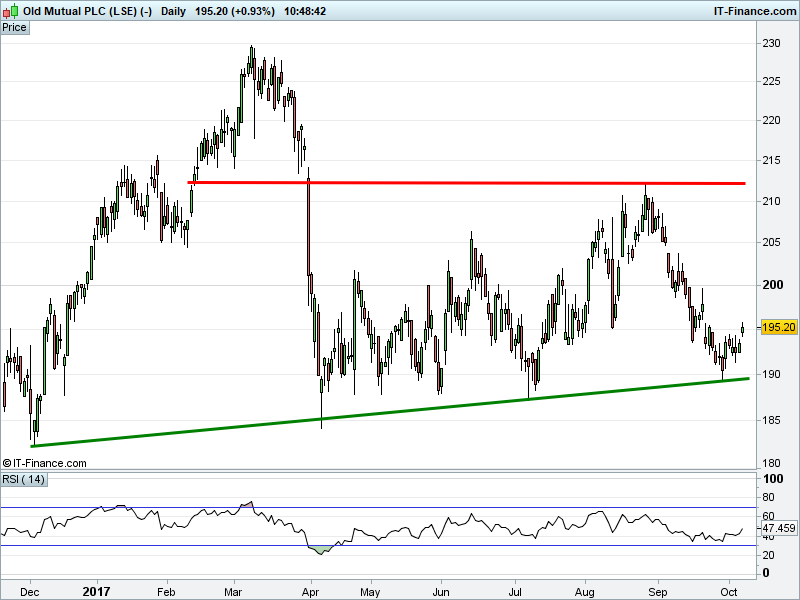Click the bold 200 price axis label

pos(772,285)
